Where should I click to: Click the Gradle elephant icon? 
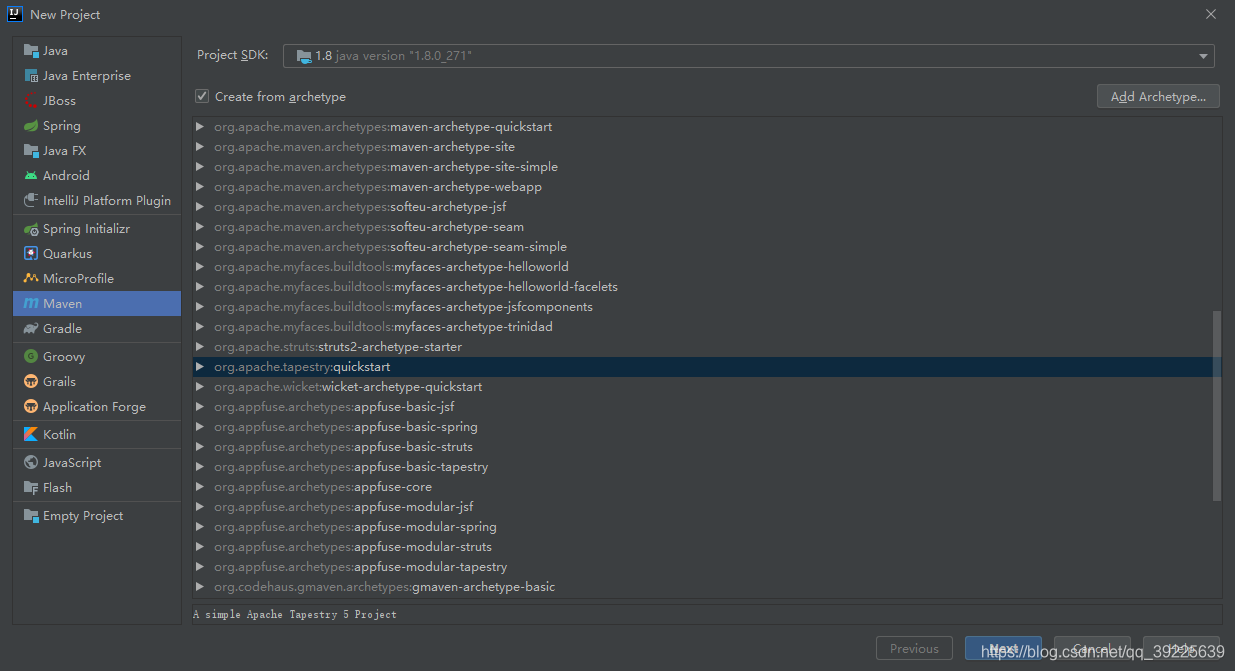(x=31, y=329)
